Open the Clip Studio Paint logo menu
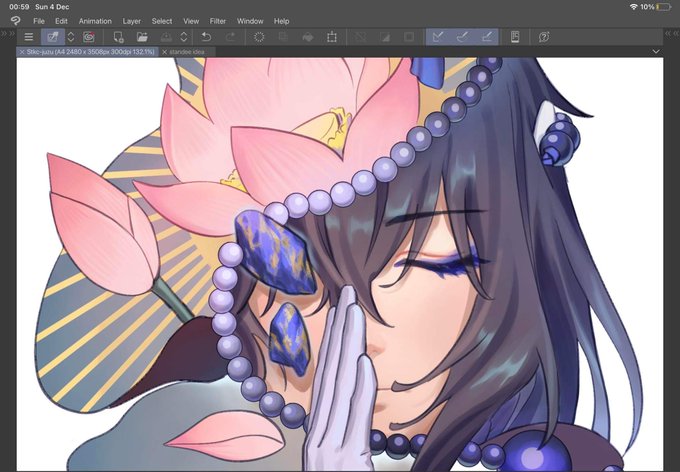The width and height of the screenshot is (680, 472). 15,21
